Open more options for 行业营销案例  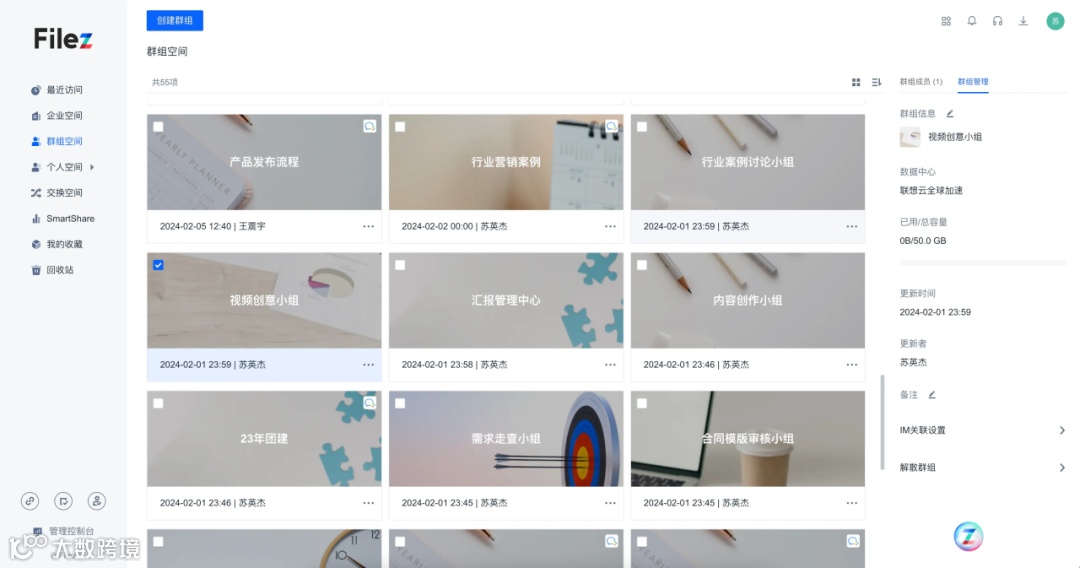coord(610,227)
